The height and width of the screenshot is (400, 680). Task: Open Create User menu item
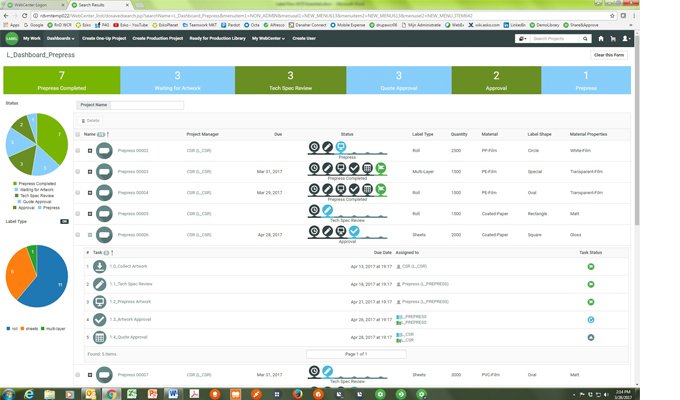304,39
